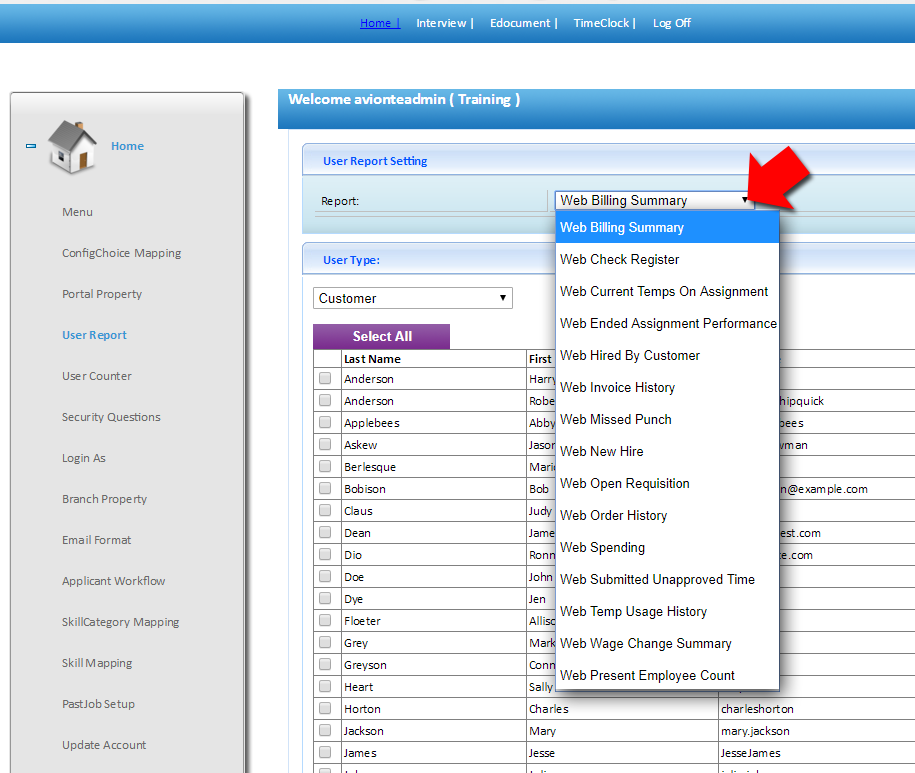The height and width of the screenshot is (773, 915).
Task: Choose Web Current Temps On Assignment
Action: (x=667, y=292)
